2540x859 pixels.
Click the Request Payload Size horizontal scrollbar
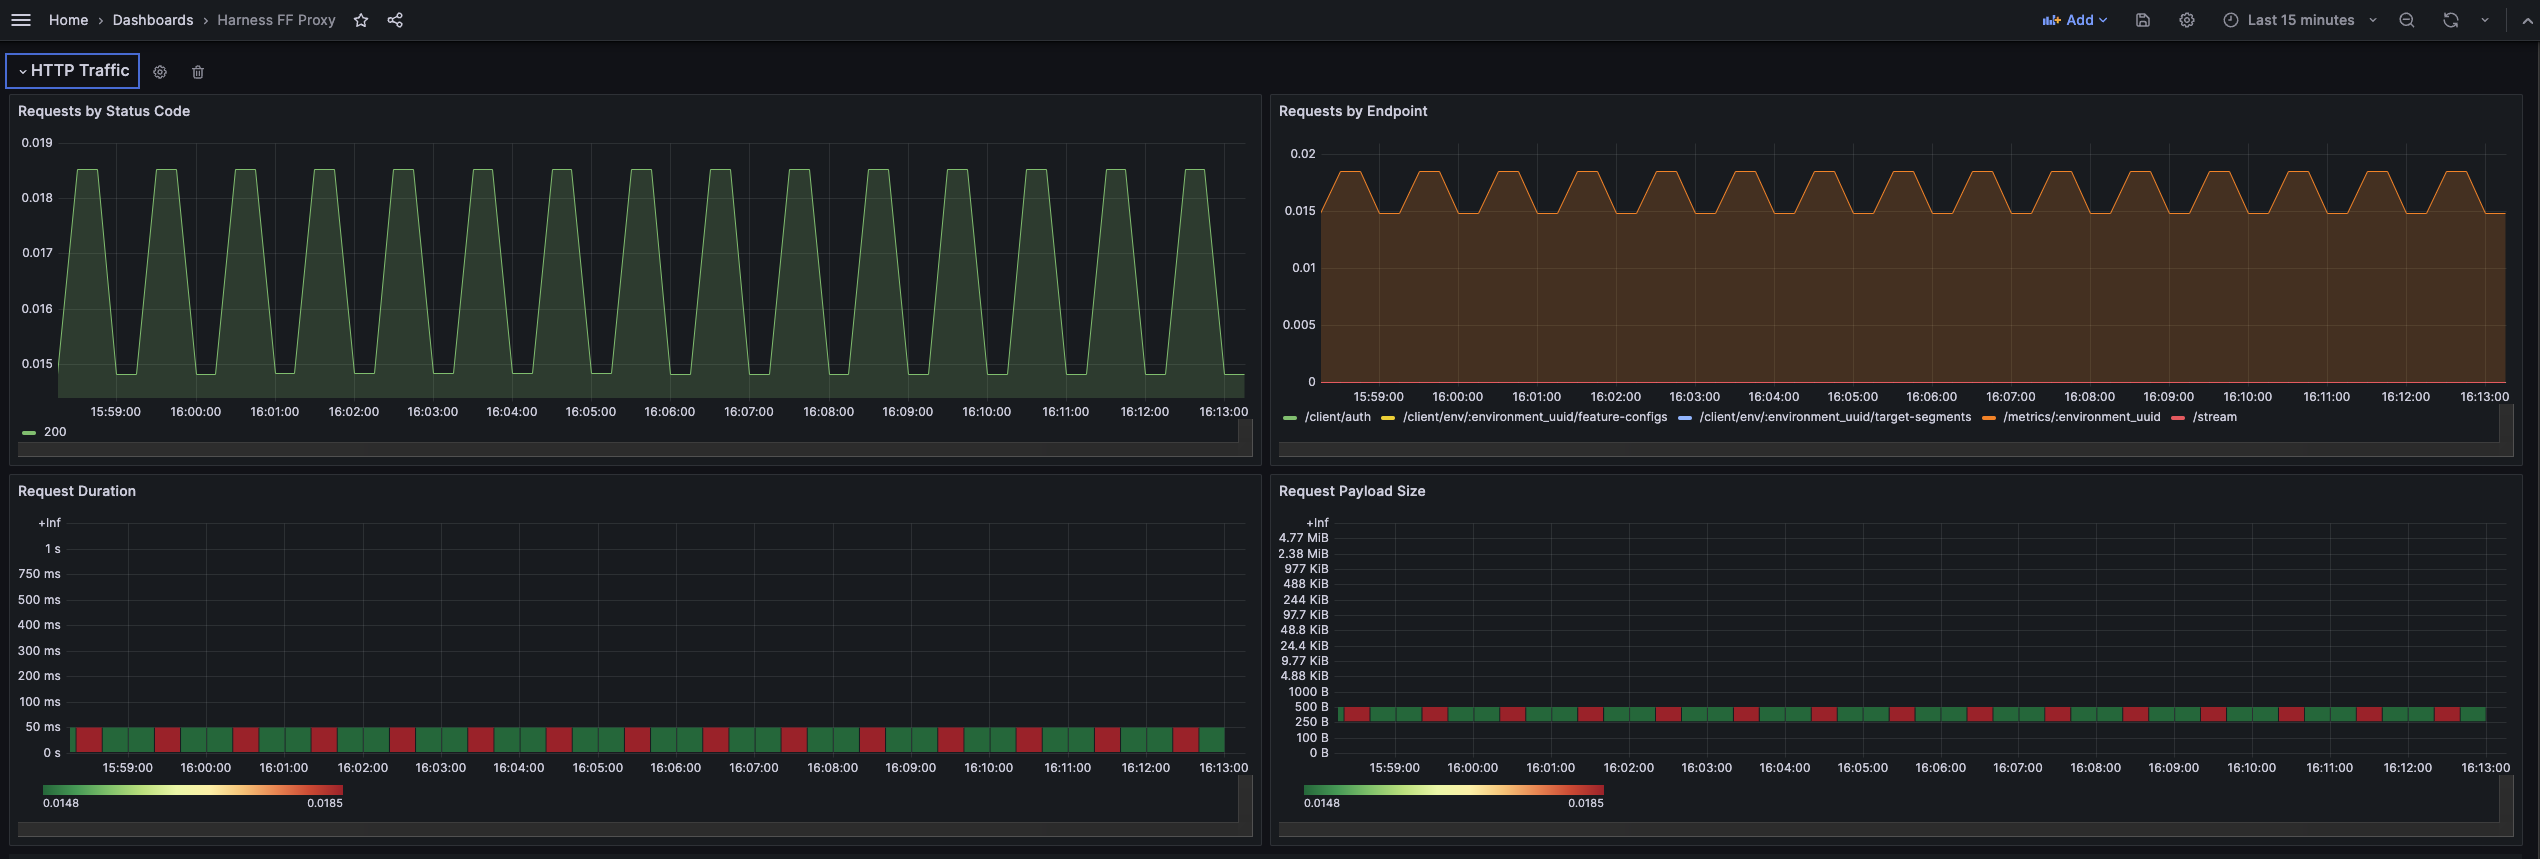[x=1889, y=829]
